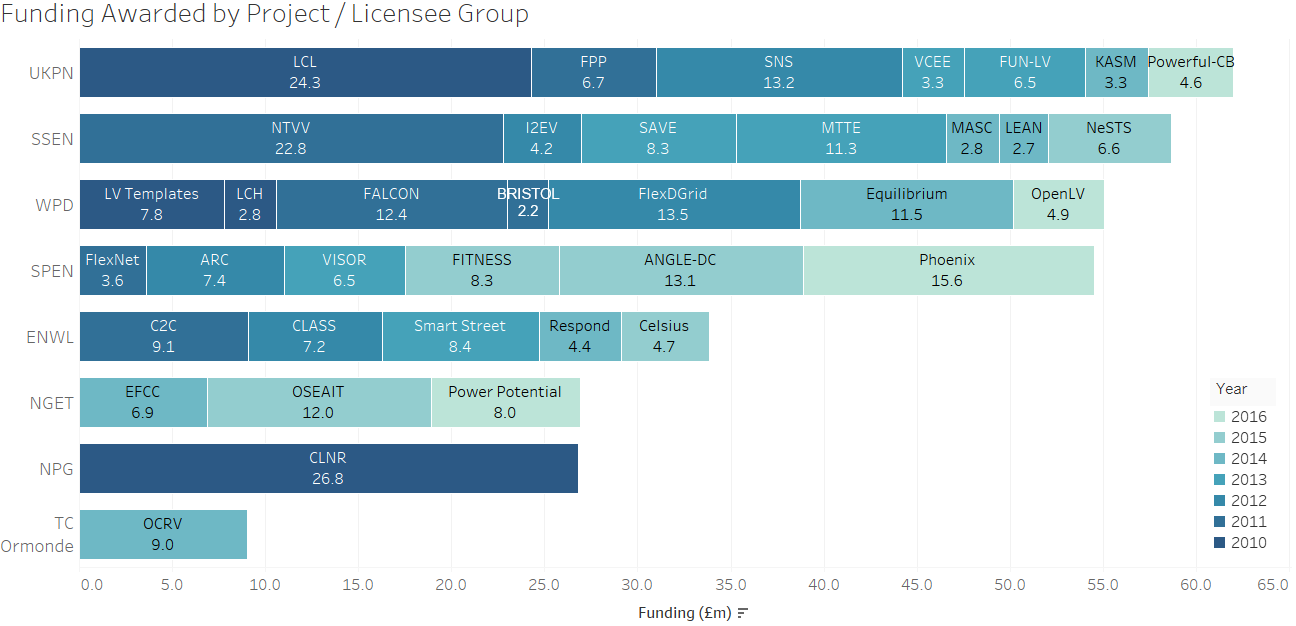The width and height of the screenshot is (1296, 626).
Task: Click the VCEE 3.3 bar segment
Action: (x=933, y=72)
